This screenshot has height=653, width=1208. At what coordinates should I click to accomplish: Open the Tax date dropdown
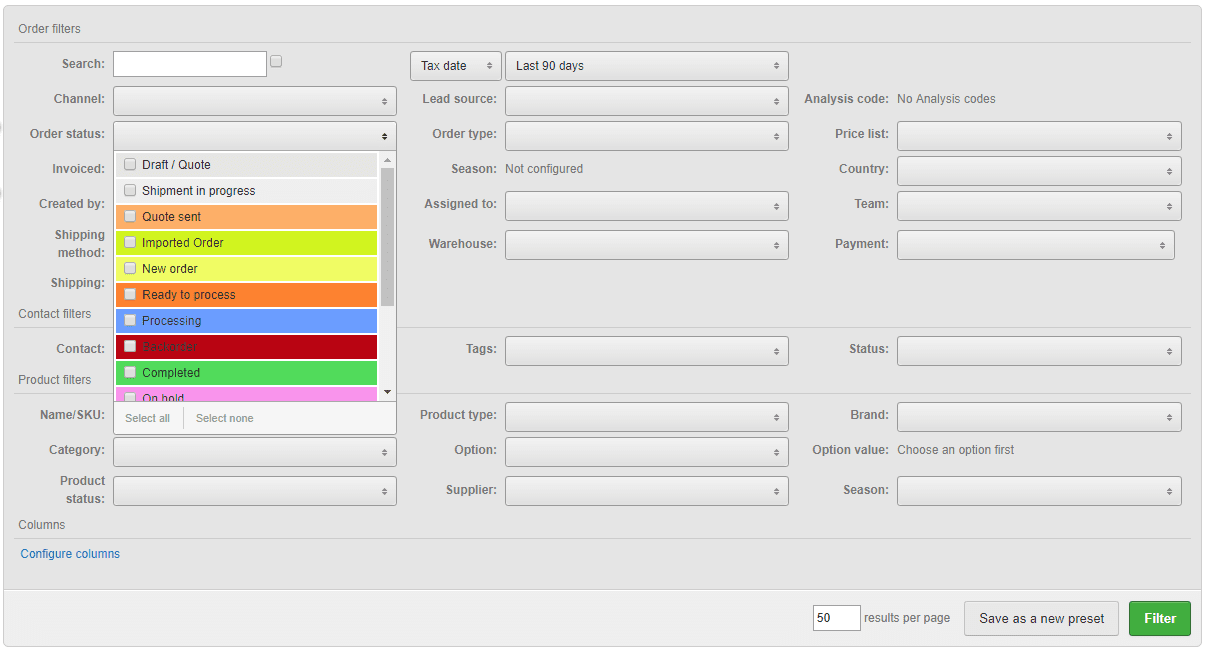coord(455,66)
